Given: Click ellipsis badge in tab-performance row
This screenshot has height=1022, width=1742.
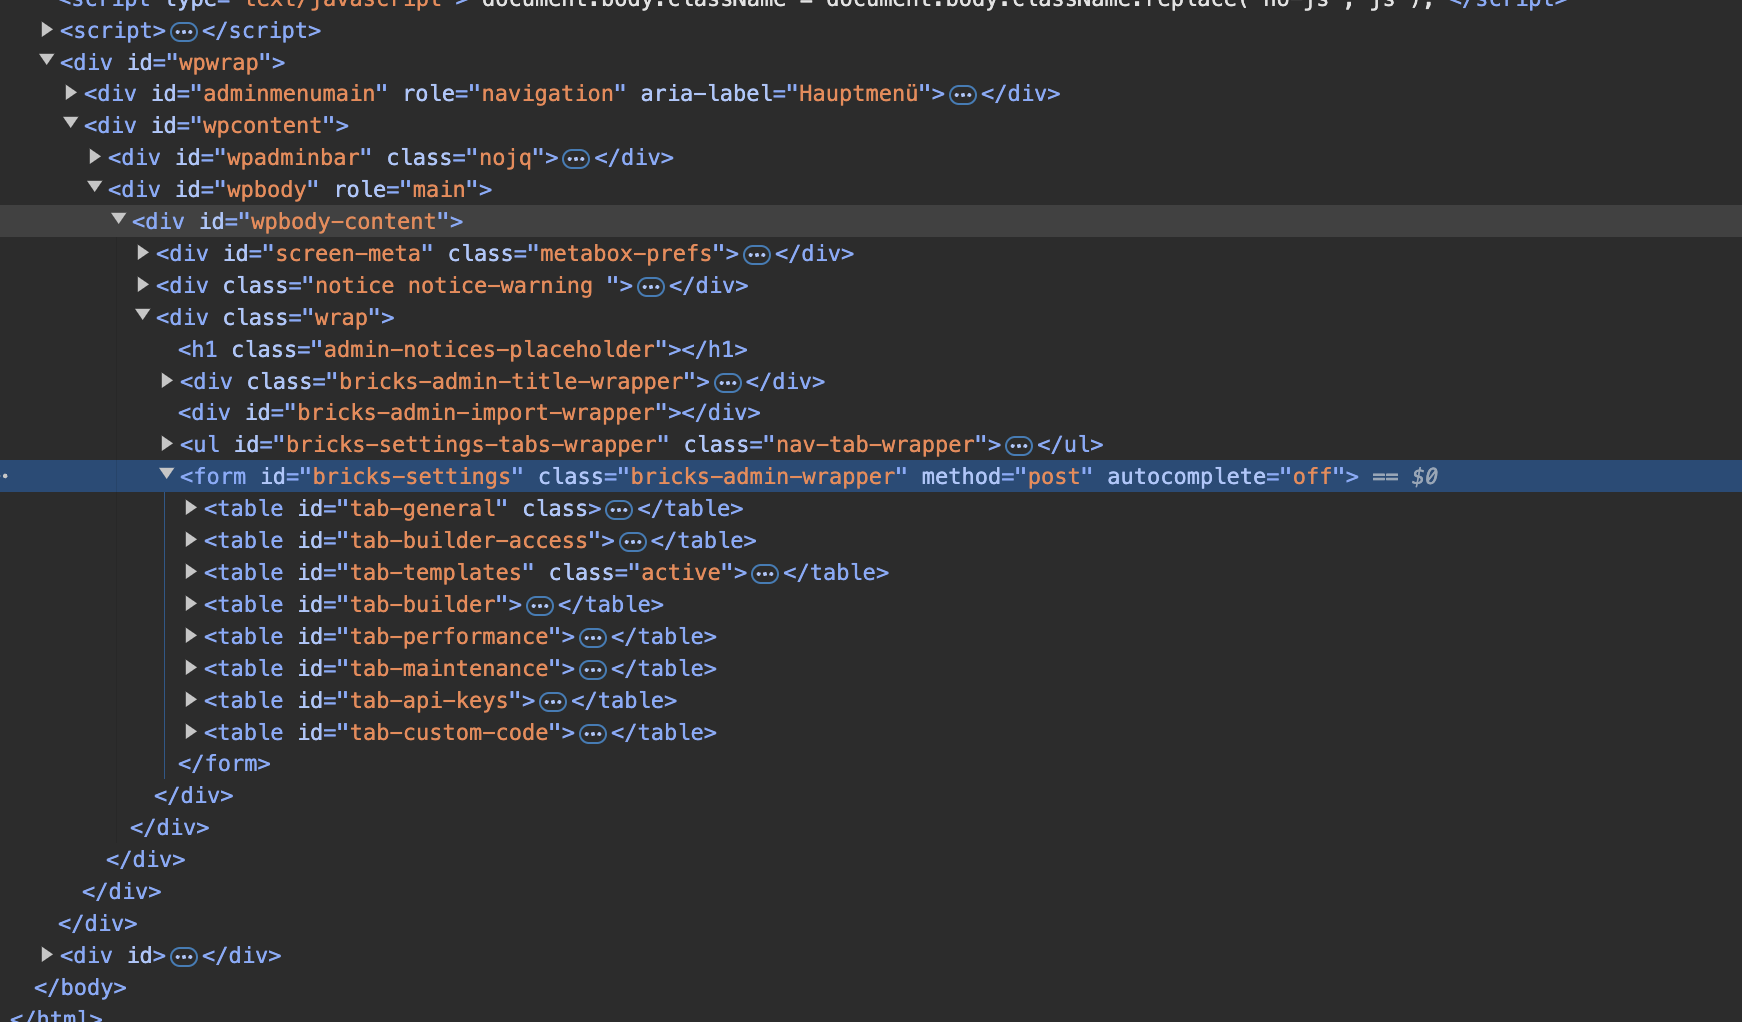Looking at the screenshot, I should [593, 638].
